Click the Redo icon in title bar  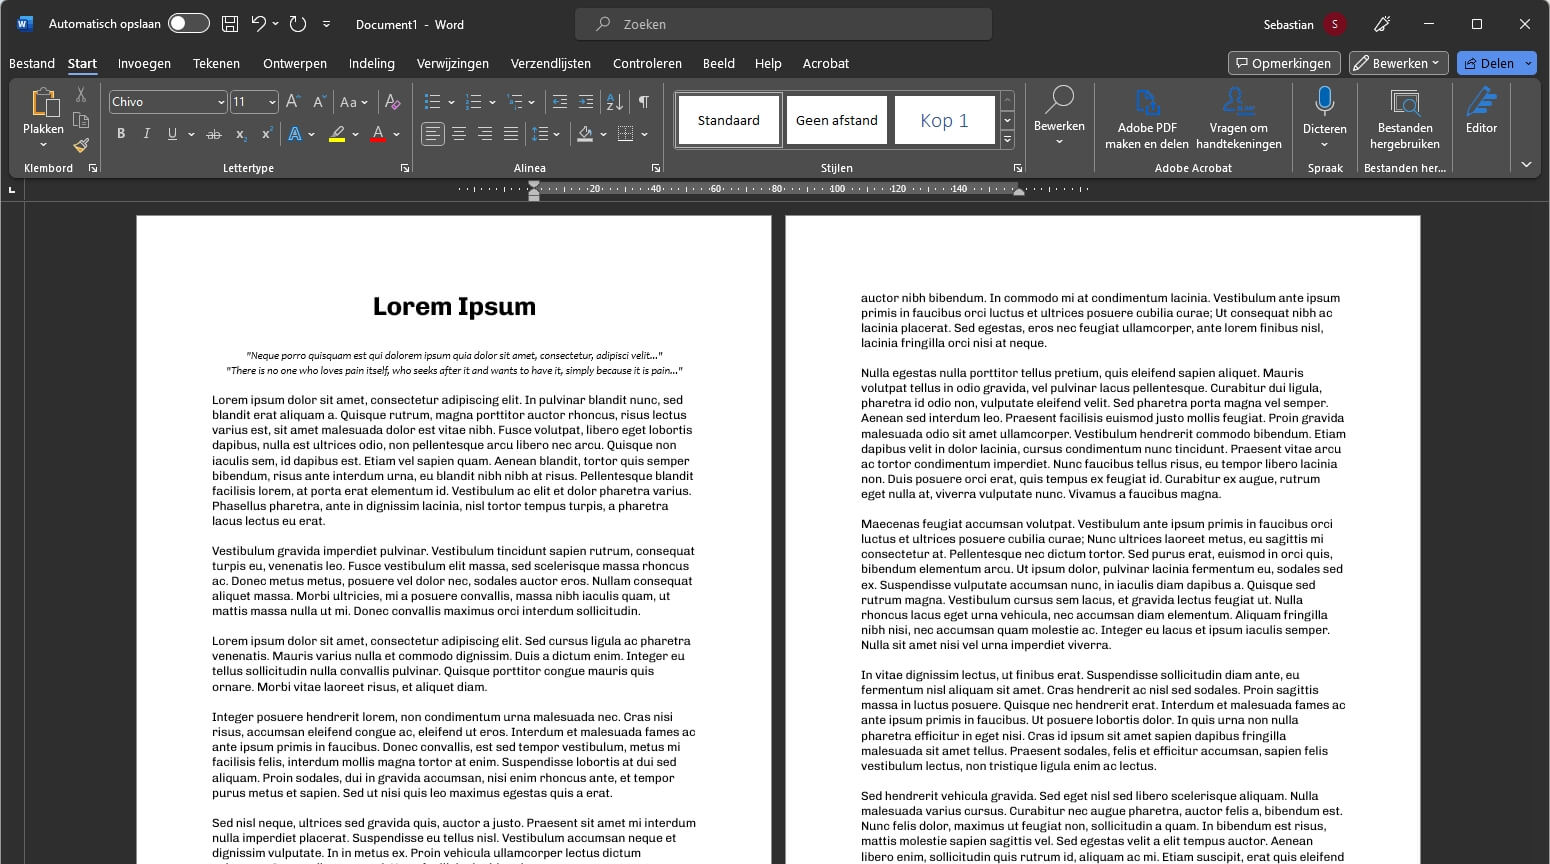(x=297, y=24)
